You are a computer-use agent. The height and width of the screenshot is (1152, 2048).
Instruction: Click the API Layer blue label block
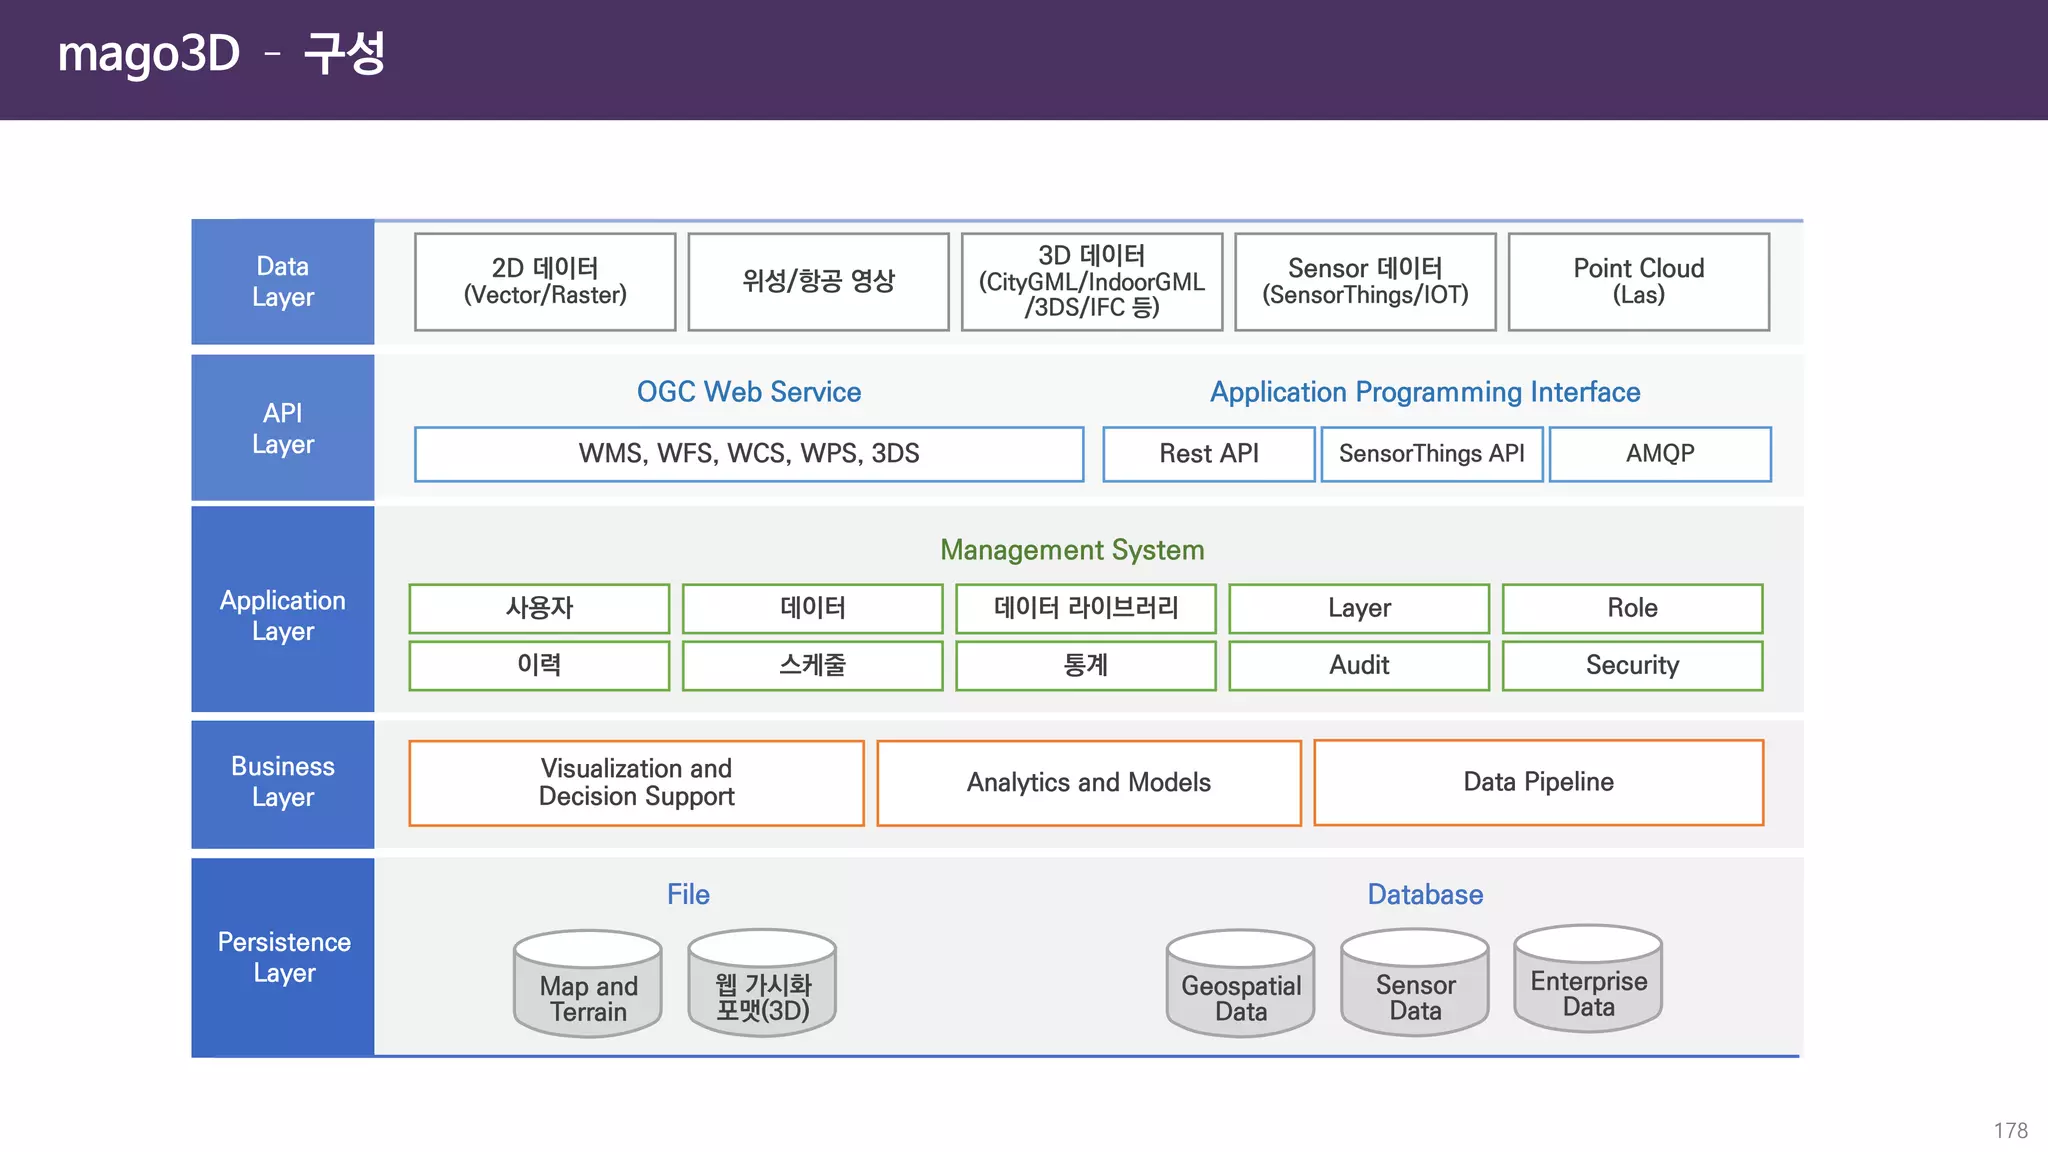283,428
